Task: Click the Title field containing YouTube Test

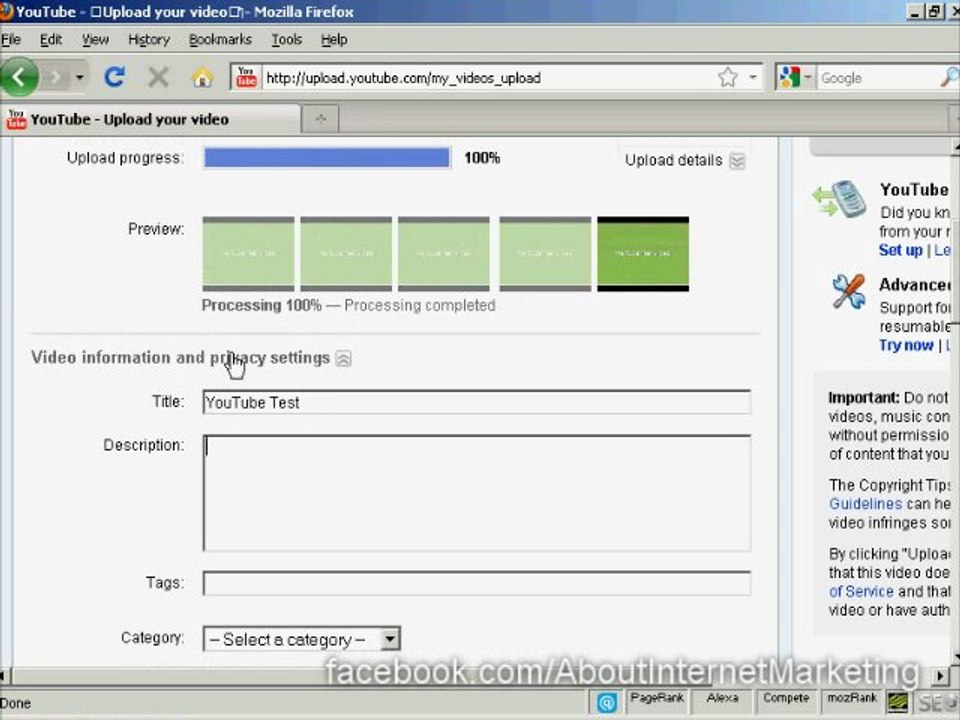Action: coord(476,402)
